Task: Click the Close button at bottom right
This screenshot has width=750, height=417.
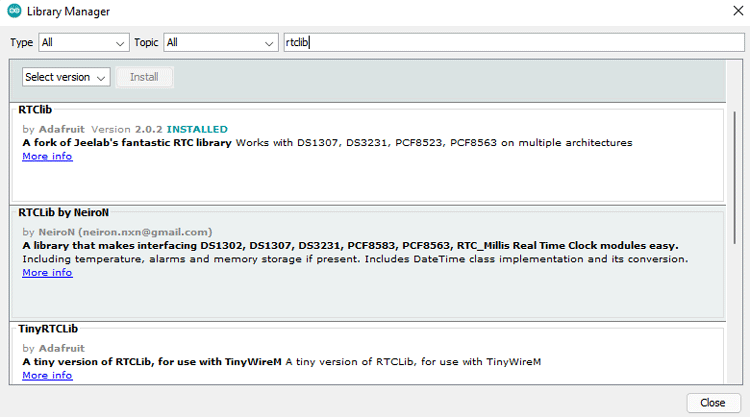Action: pos(713,402)
